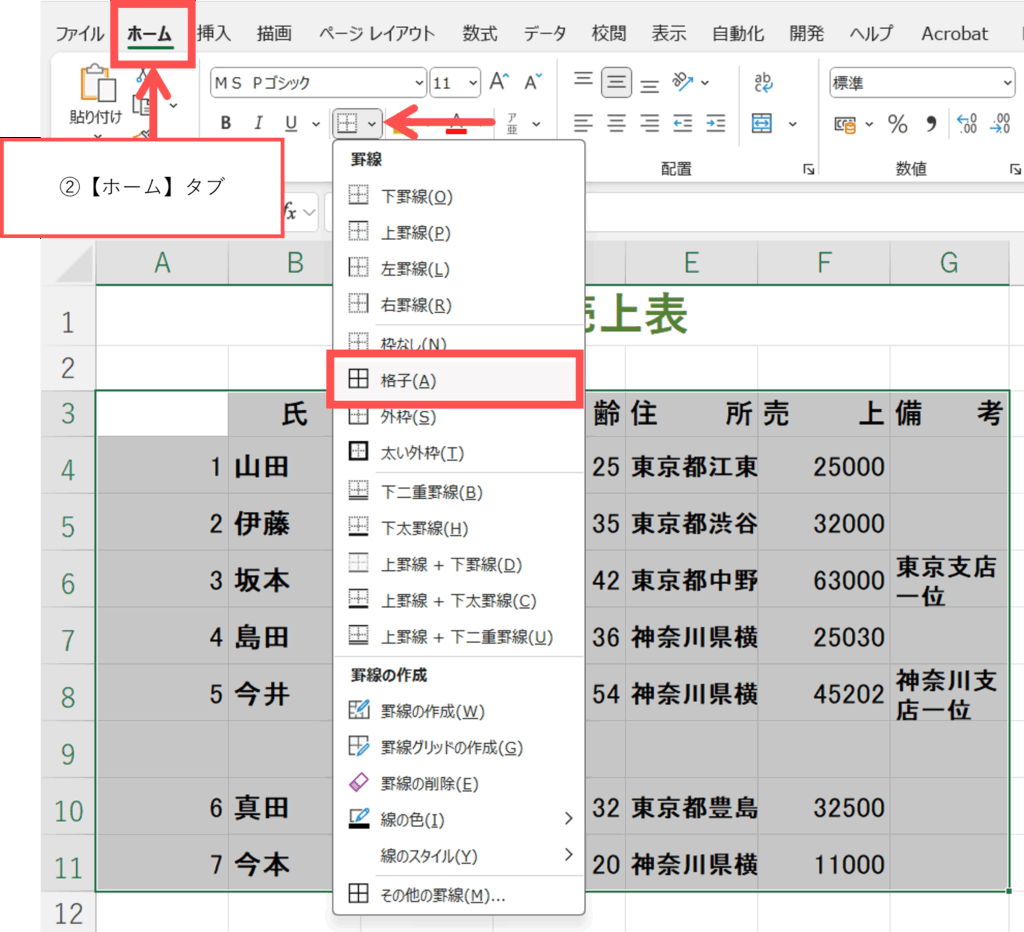The image size is (1024, 932).
Task: Select column header F
Action: point(823,263)
